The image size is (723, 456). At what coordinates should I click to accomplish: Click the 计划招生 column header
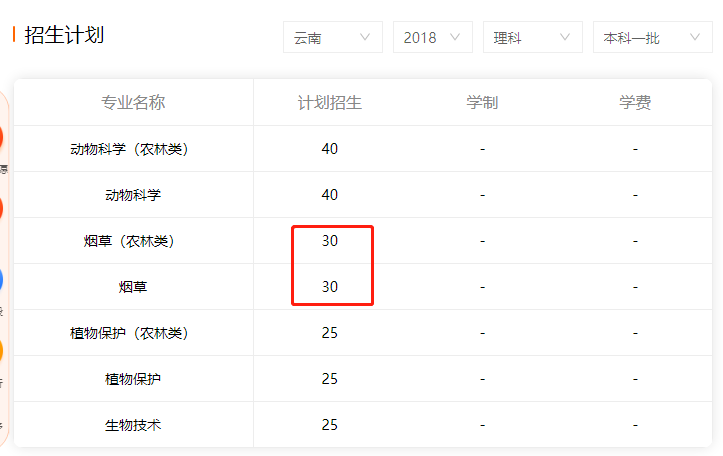pos(330,102)
